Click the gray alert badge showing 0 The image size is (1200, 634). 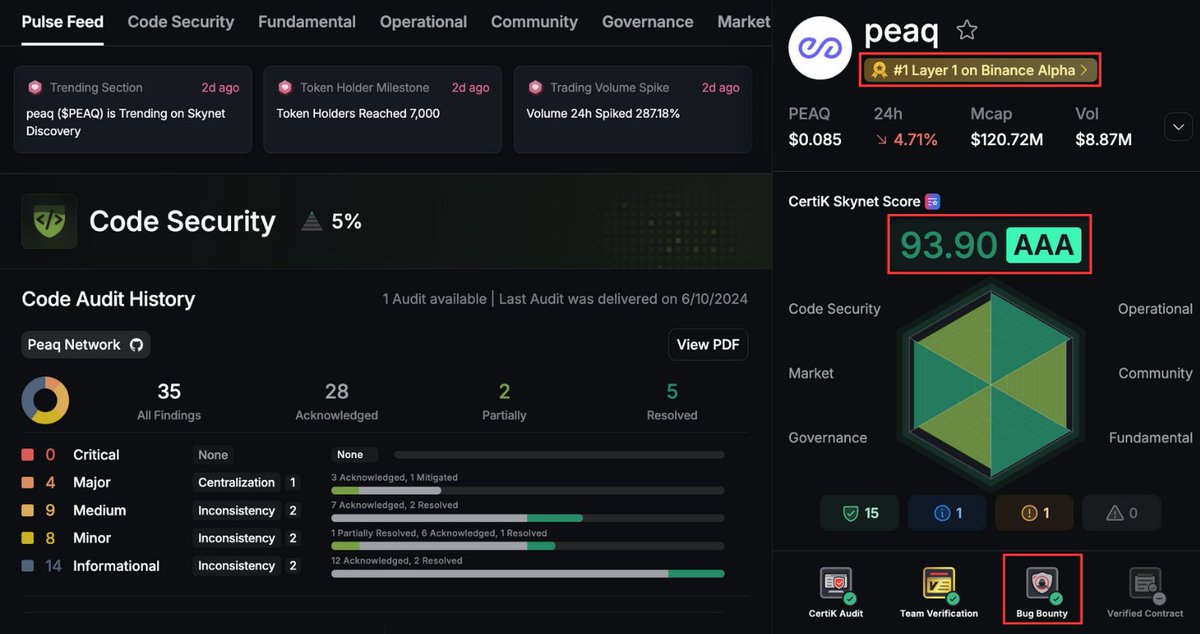point(1121,512)
